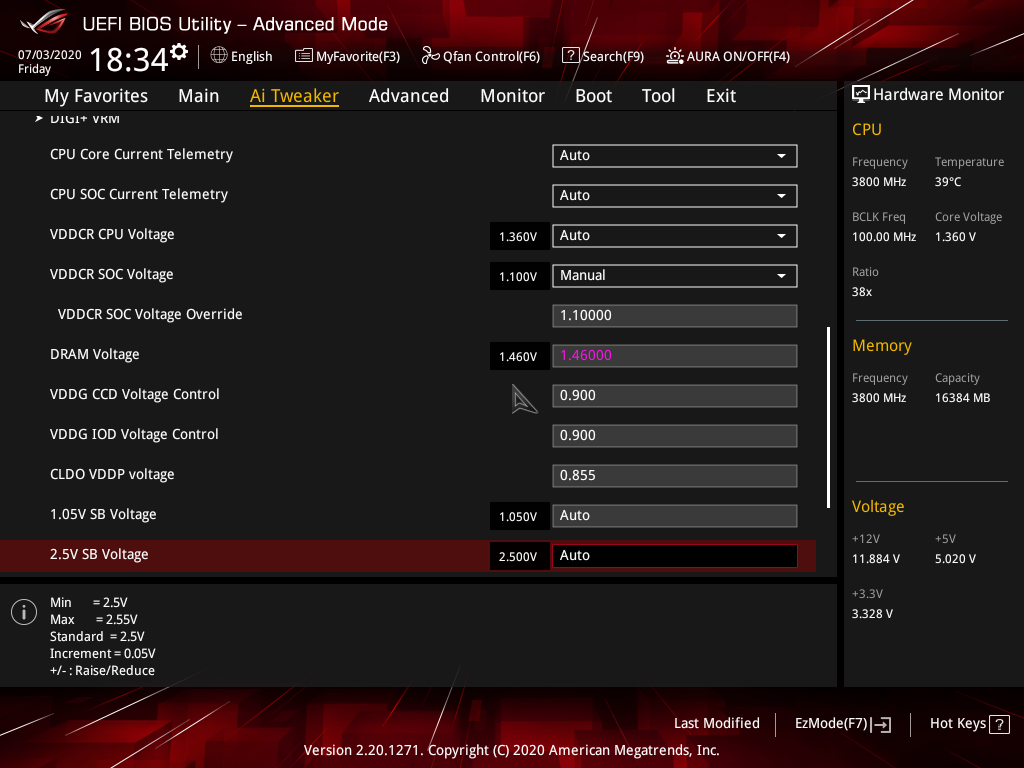1024x768 pixels.
Task: Click the BCLK Freq 100.00 MHz value
Action: point(884,237)
